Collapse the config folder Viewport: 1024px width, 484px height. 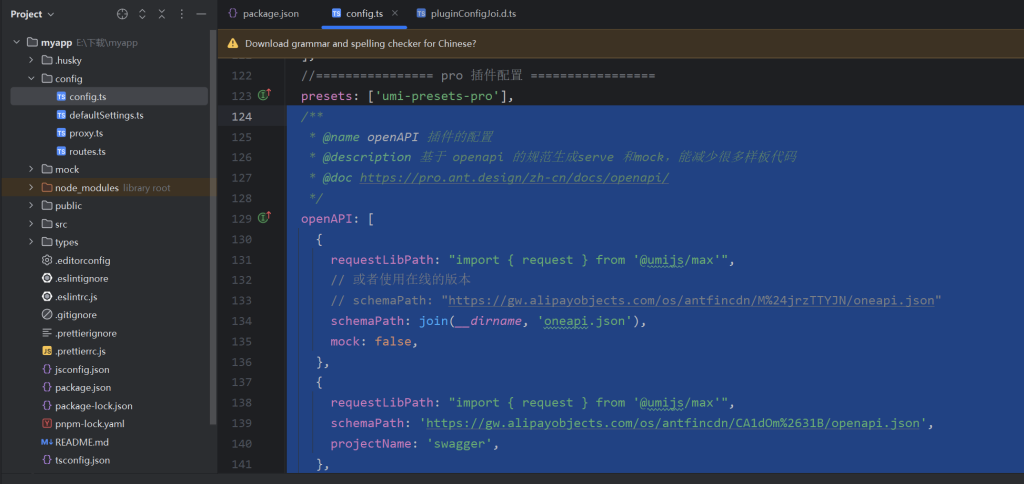[x=31, y=78]
